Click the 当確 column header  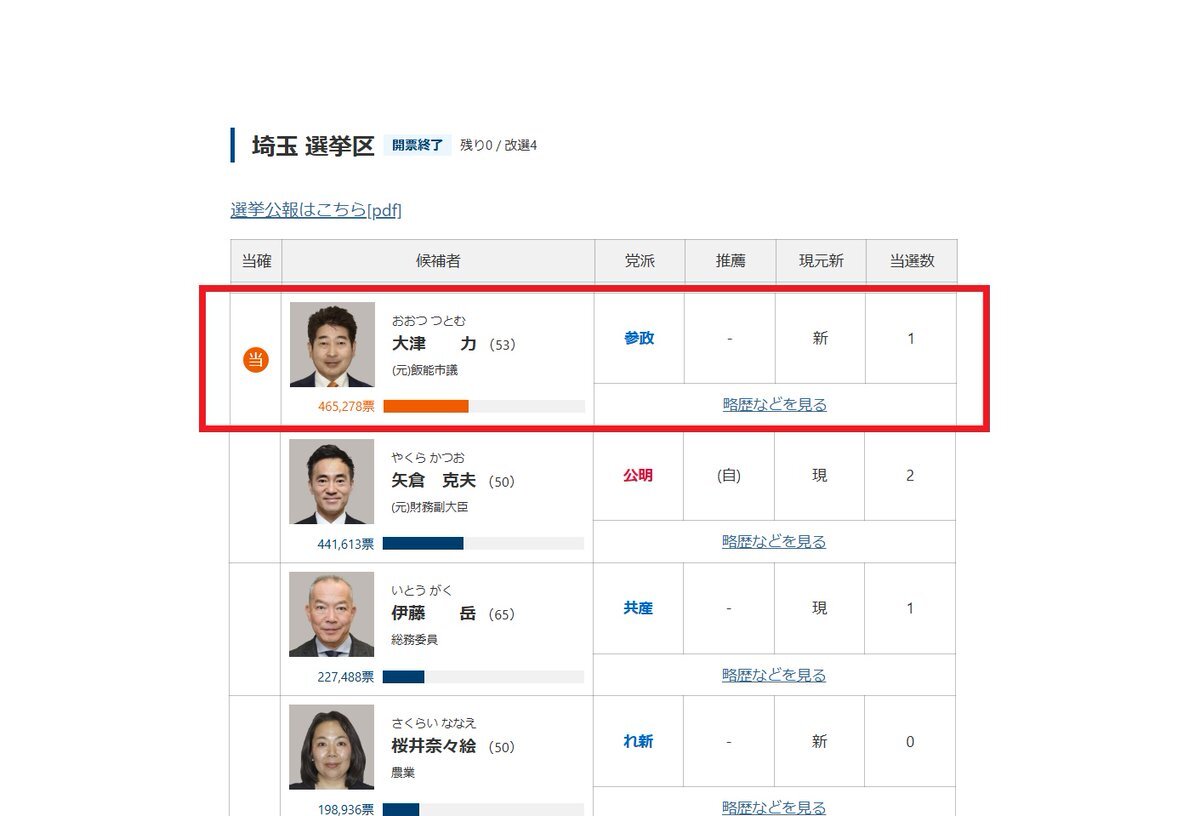[x=256, y=261]
